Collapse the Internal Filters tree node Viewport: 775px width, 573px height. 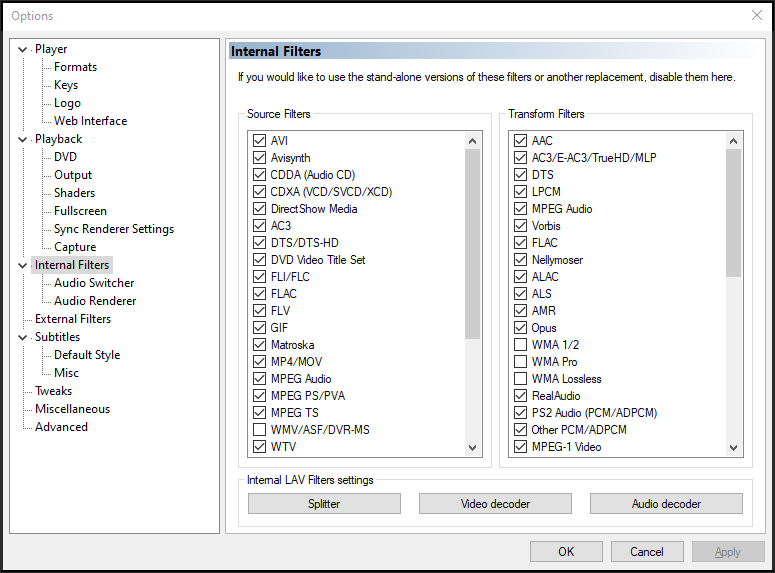point(23,265)
